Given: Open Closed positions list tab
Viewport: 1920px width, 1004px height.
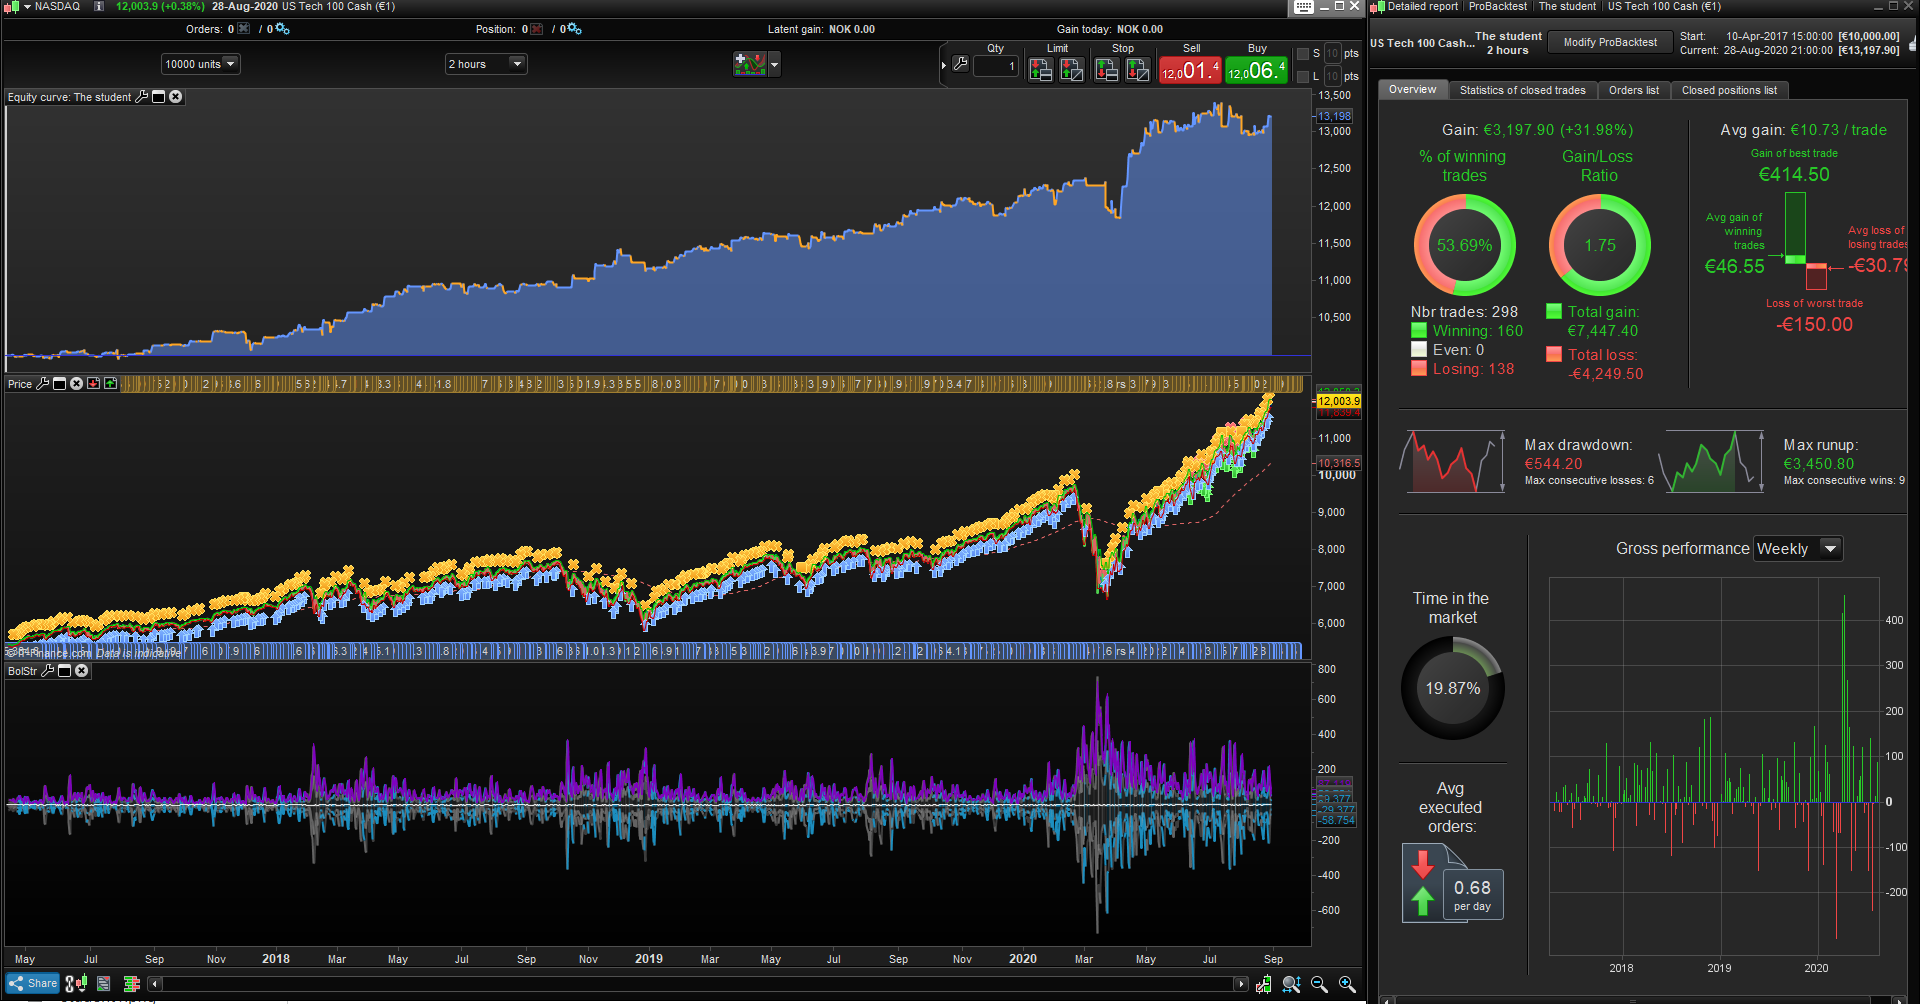Looking at the screenshot, I should 1729,90.
